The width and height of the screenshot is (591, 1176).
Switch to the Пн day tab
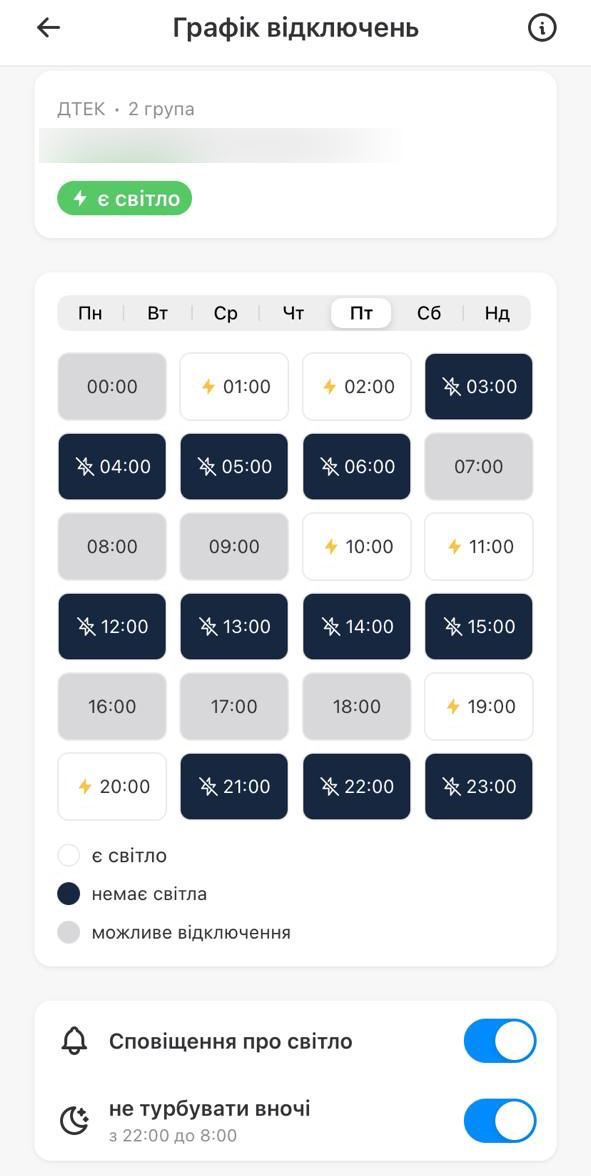click(x=90, y=314)
